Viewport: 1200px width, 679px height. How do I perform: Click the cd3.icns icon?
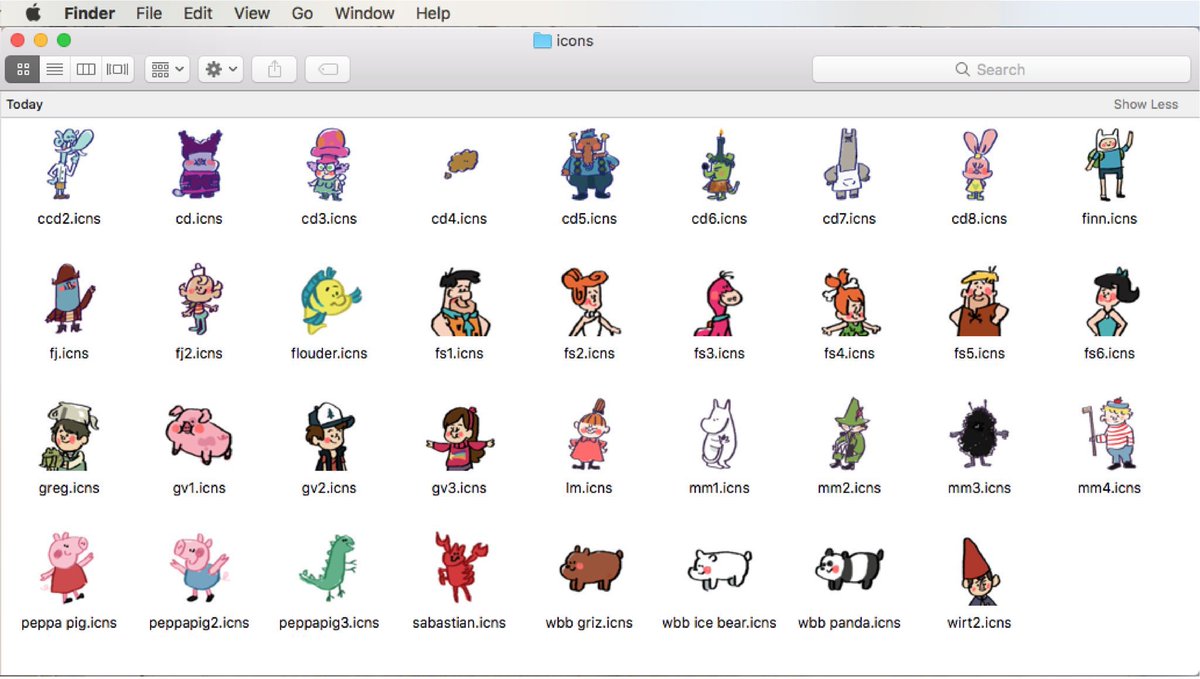click(x=329, y=165)
